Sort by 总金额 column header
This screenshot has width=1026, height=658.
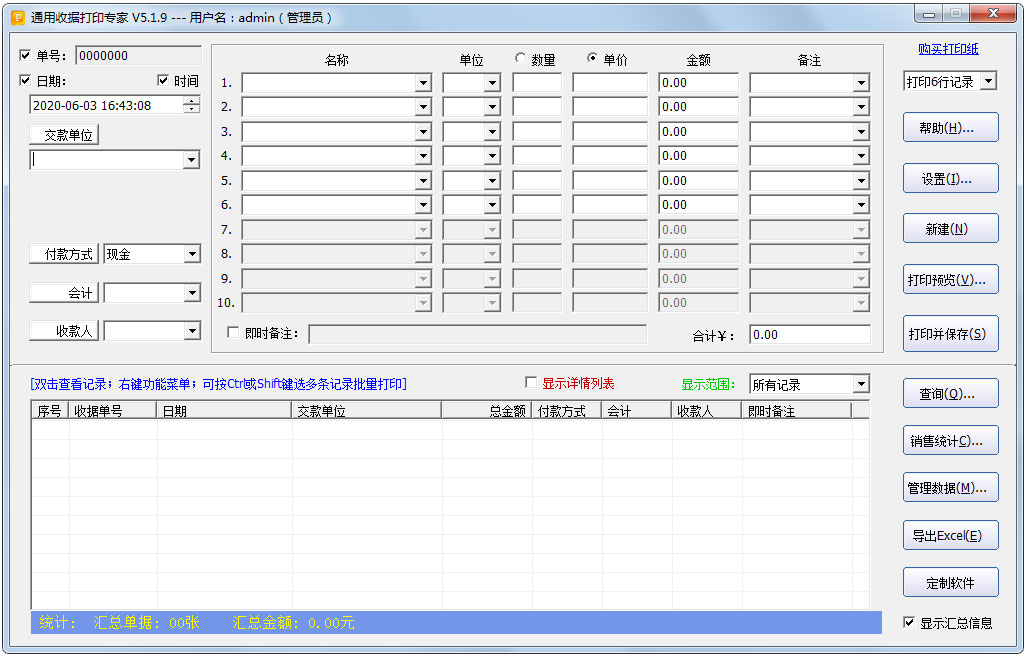pyautogui.click(x=487, y=411)
